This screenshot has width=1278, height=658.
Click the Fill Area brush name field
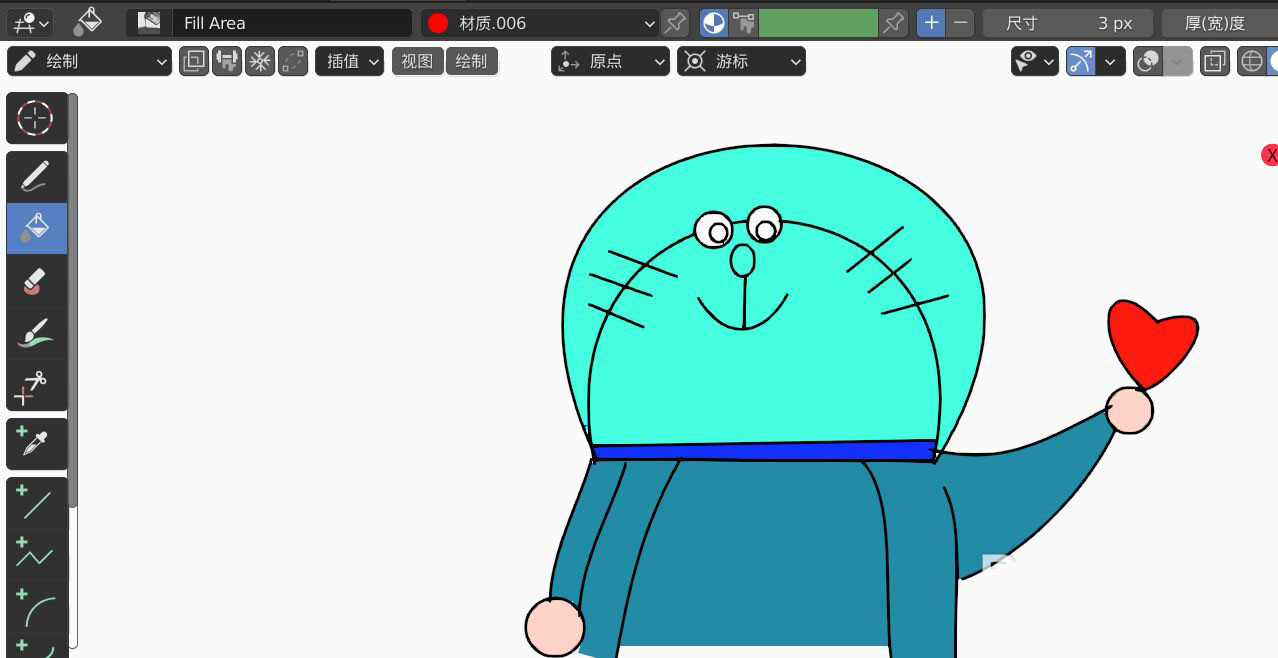(291, 22)
